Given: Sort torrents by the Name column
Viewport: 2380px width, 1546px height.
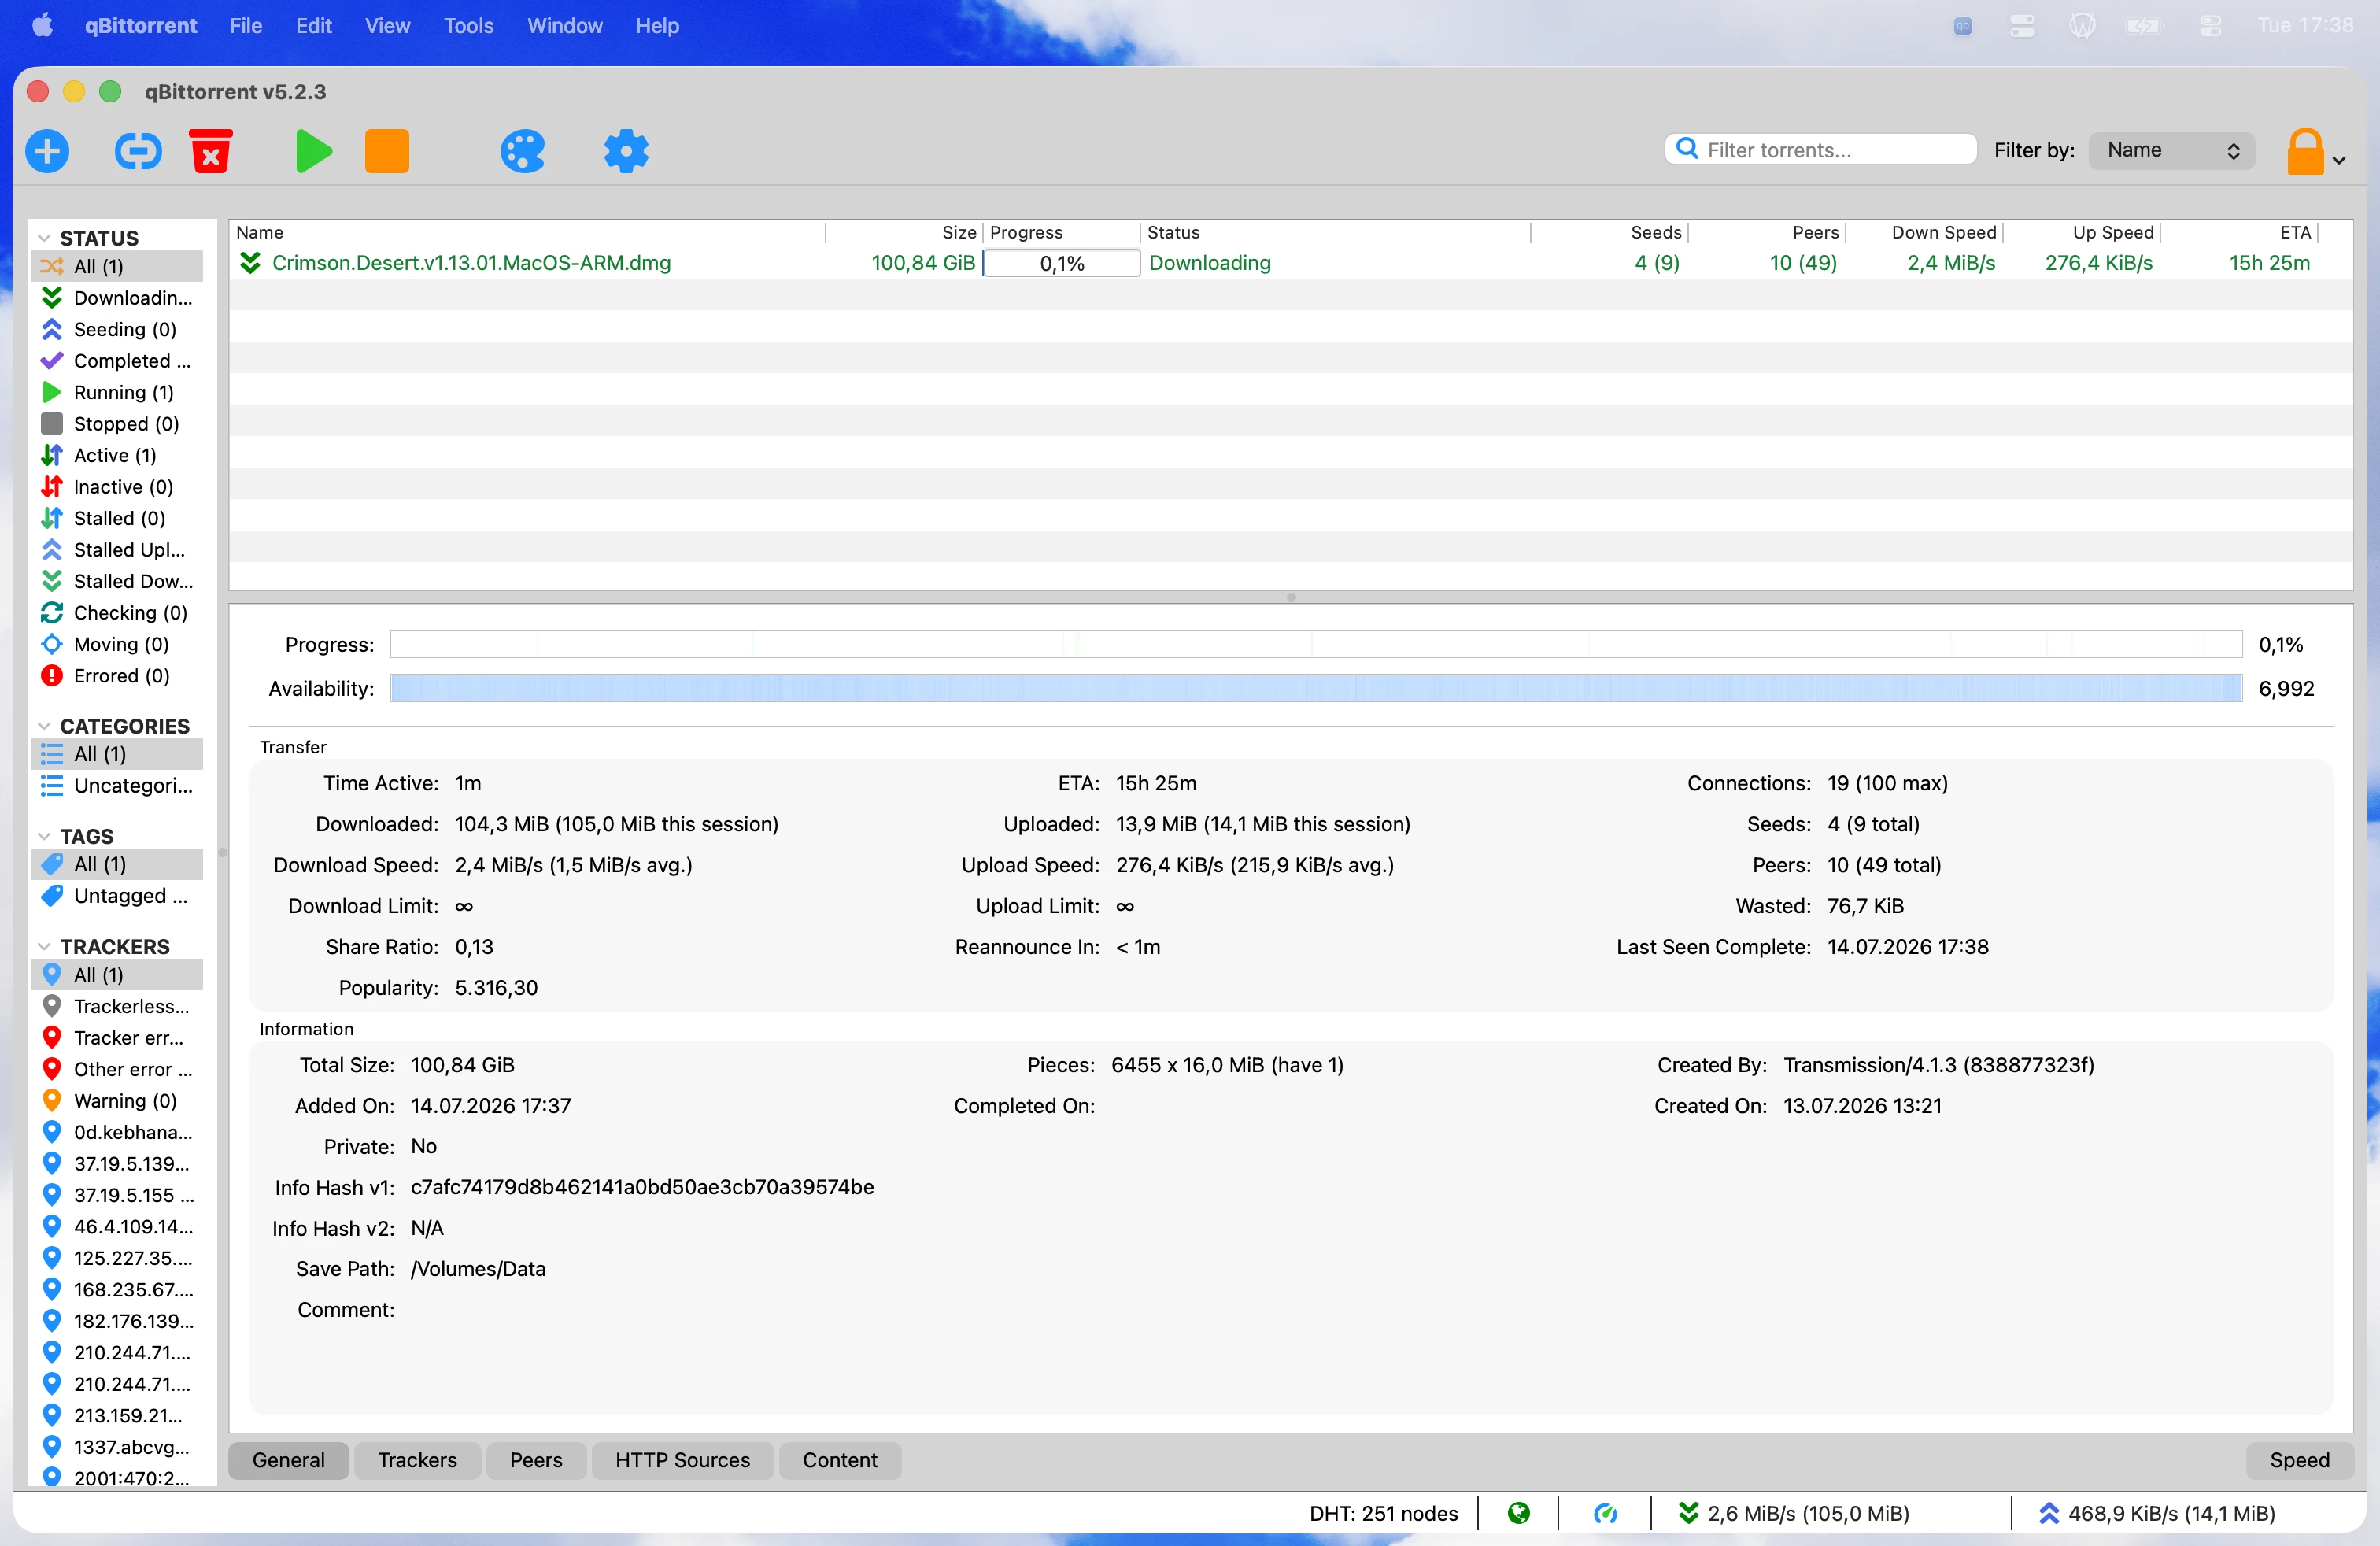Looking at the screenshot, I should pyautogui.click(x=528, y=232).
